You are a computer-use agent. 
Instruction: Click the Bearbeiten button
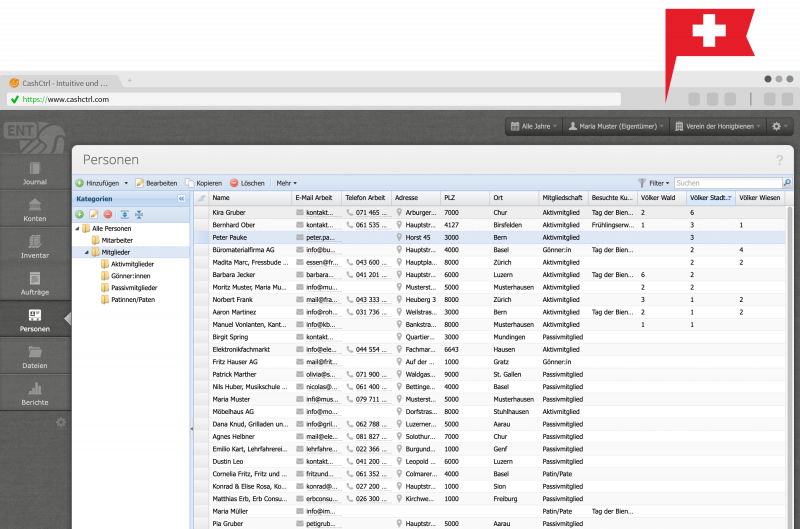pyautogui.click(x=157, y=183)
